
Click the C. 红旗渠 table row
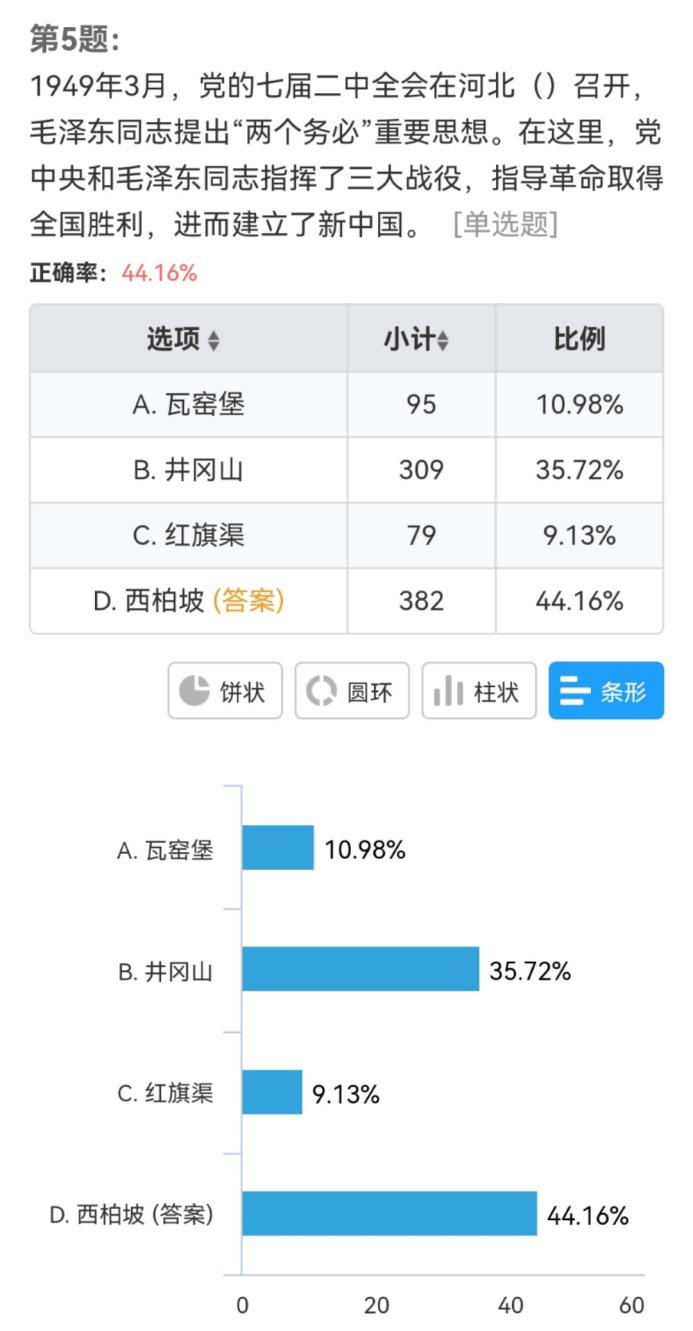tap(346, 535)
